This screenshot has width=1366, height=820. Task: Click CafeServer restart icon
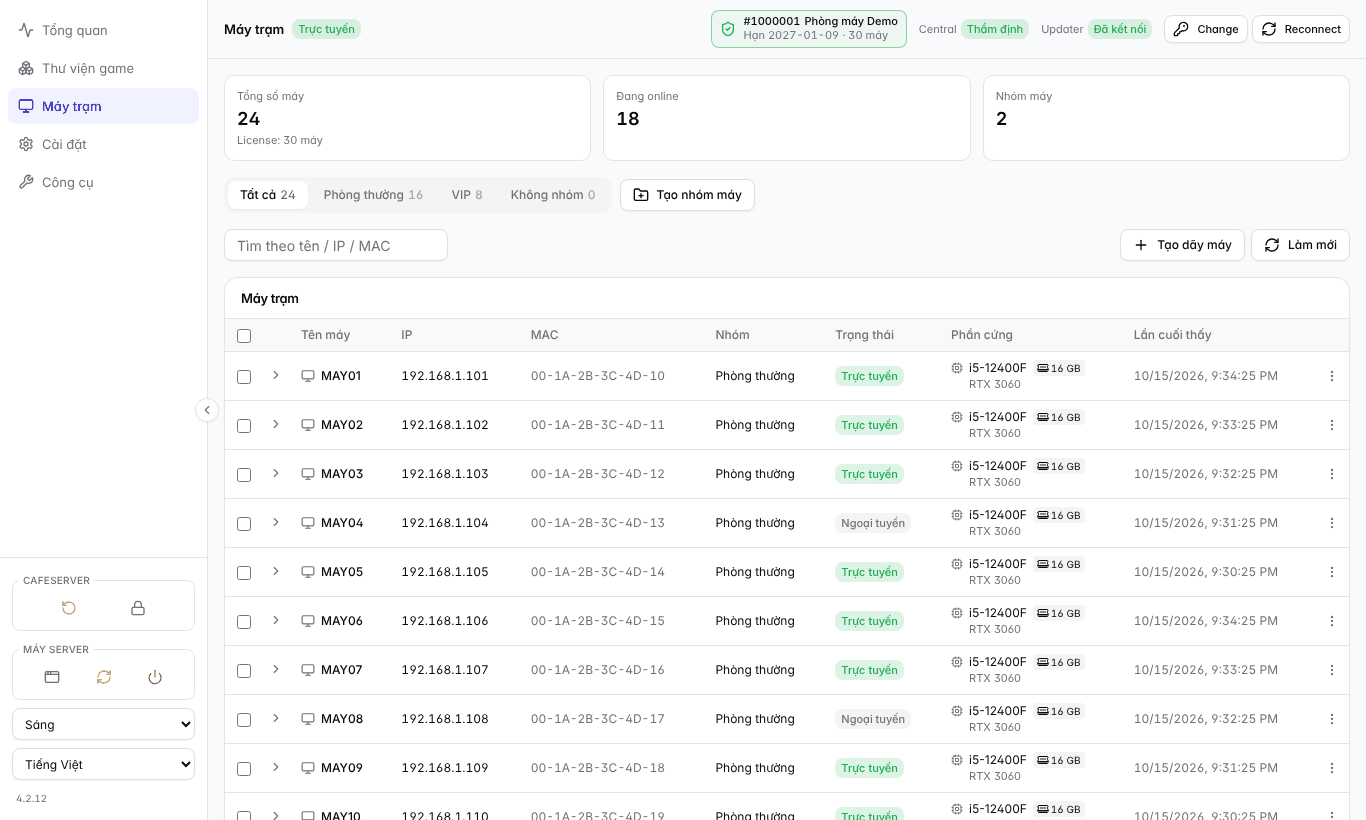point(69,608)
